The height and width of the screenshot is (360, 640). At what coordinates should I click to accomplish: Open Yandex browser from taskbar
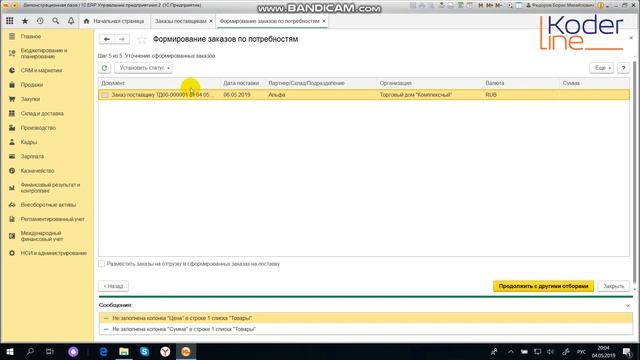165,351
